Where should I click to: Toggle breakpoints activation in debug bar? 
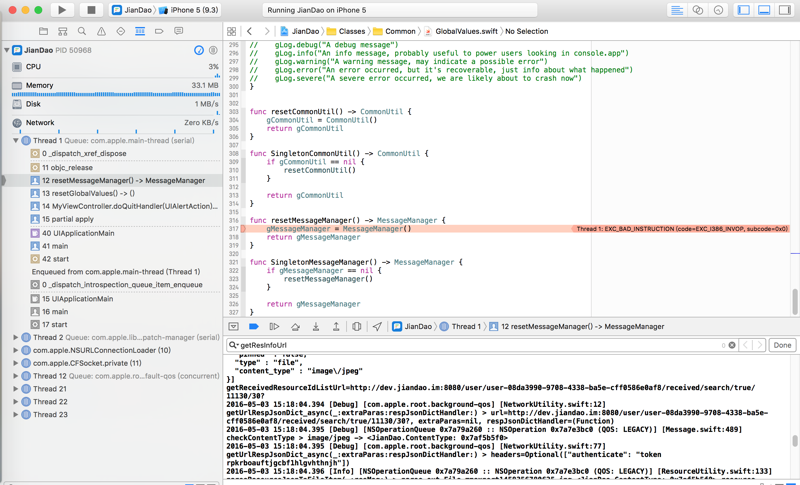(x=254, y=326)
